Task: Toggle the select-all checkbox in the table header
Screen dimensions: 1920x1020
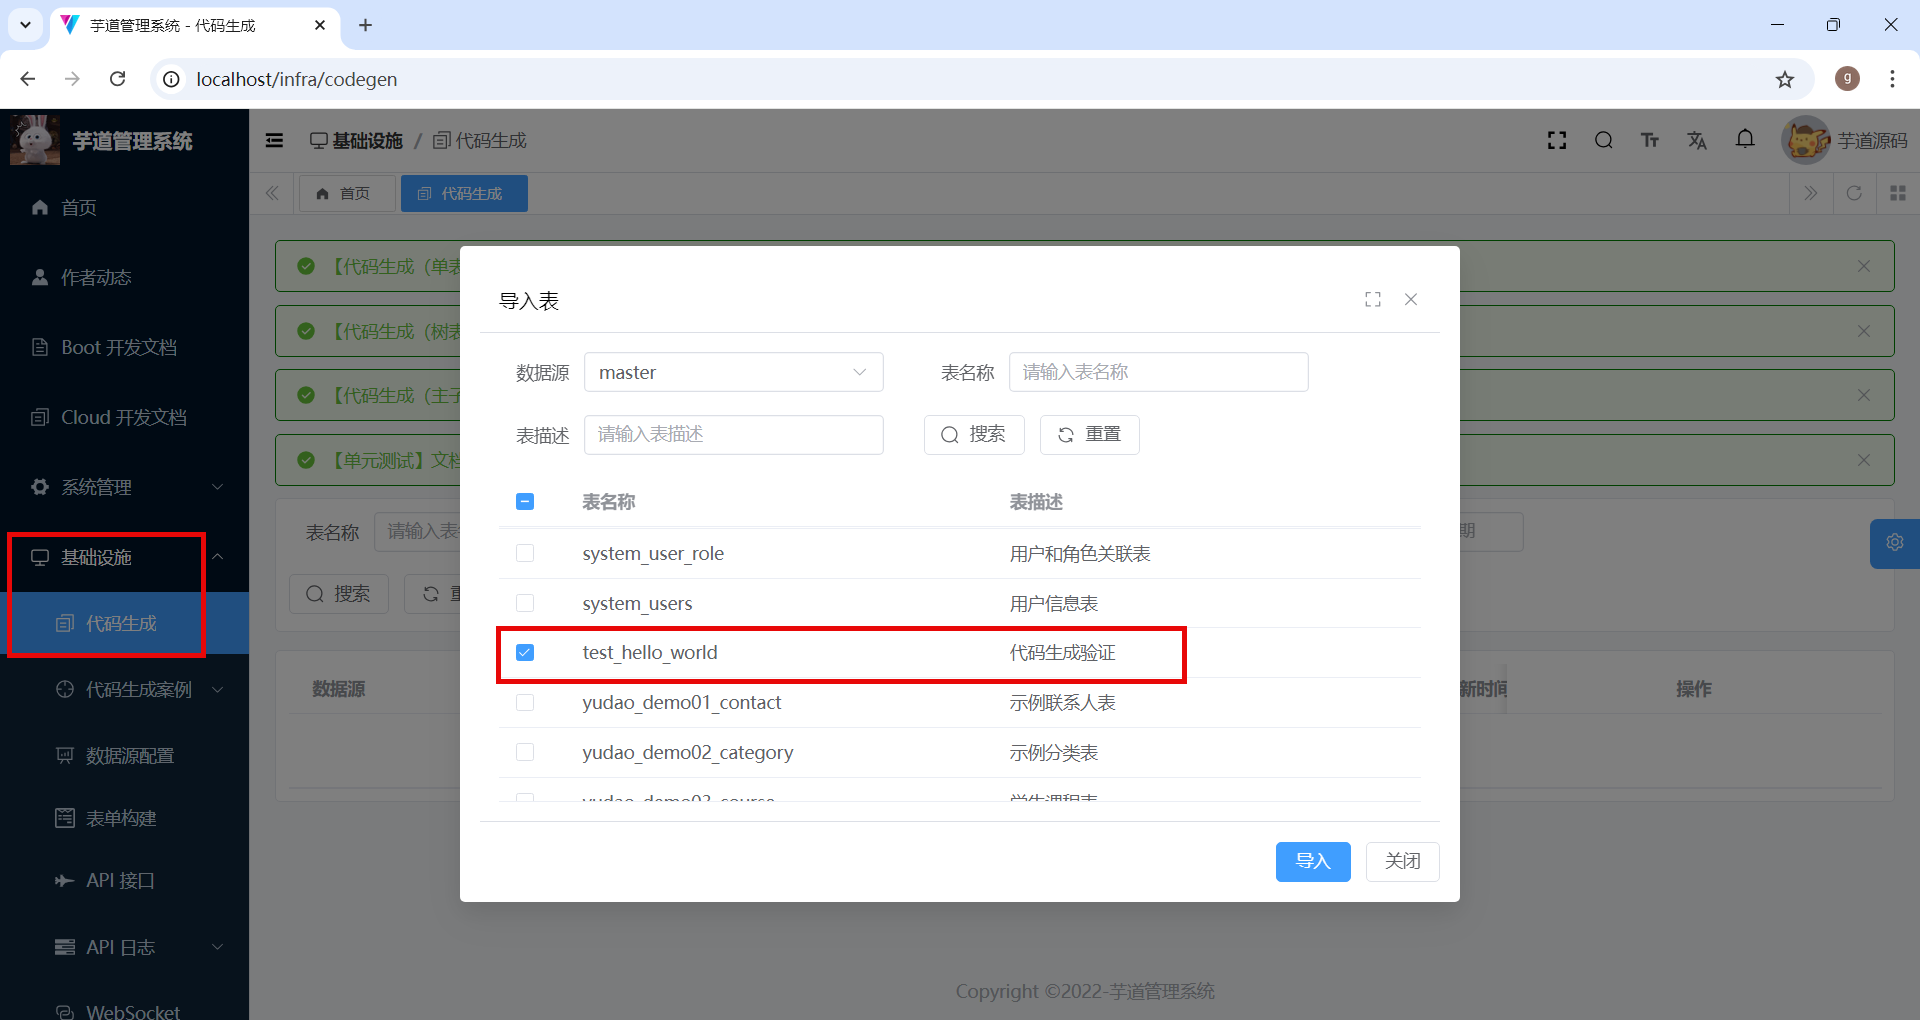Action: tap(525, 502)
